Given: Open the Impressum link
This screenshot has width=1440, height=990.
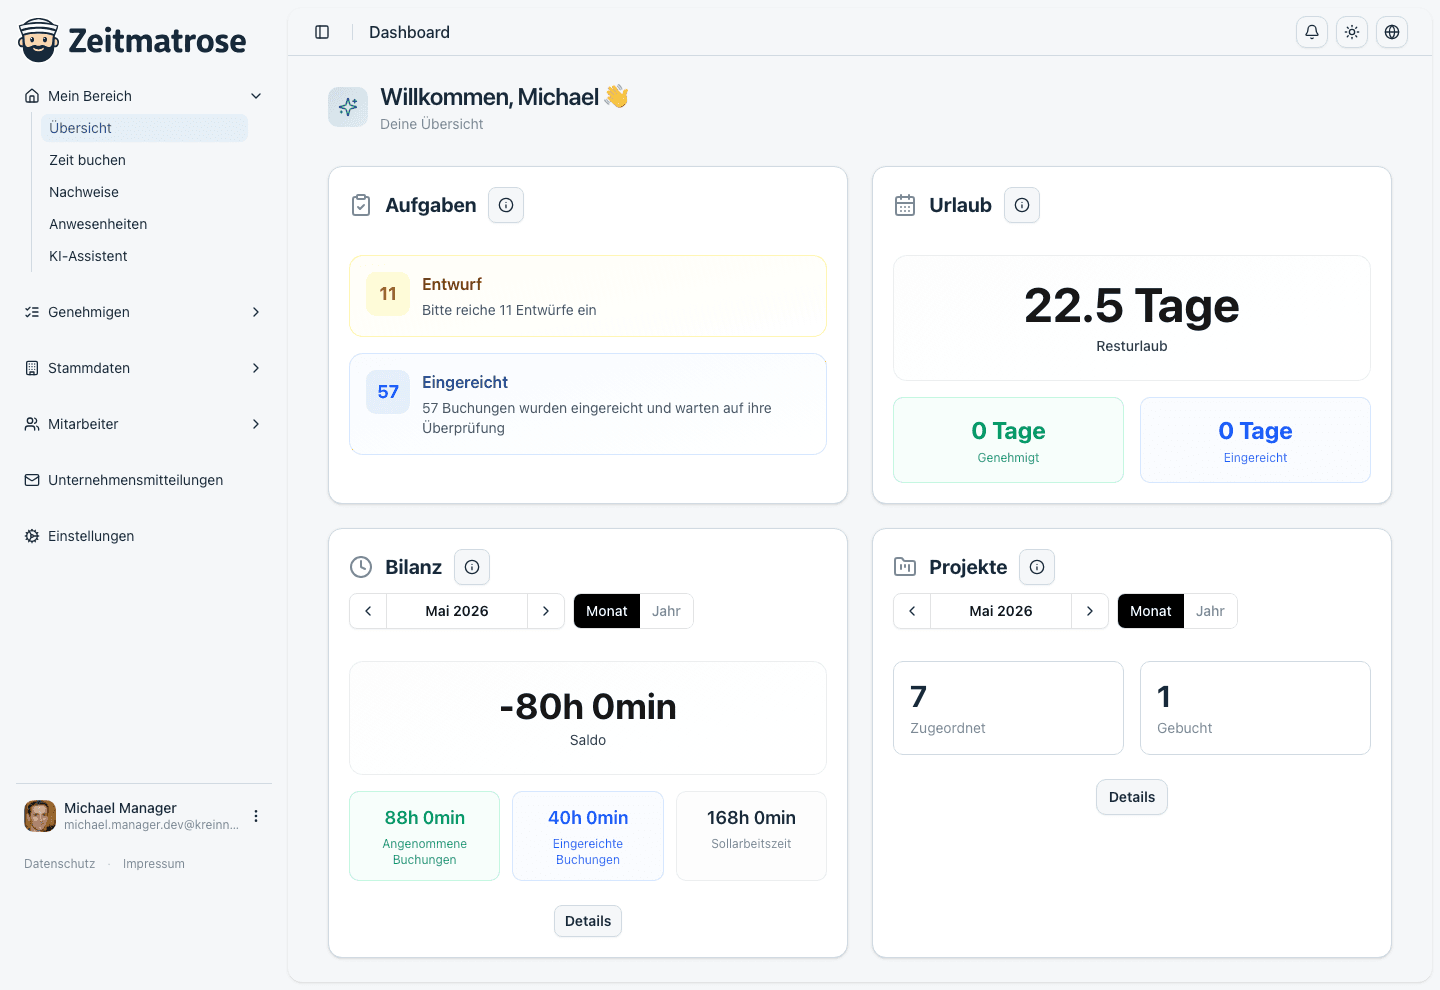Looking at the screenshot, I should pyautogui.click(x=154, y=864).
